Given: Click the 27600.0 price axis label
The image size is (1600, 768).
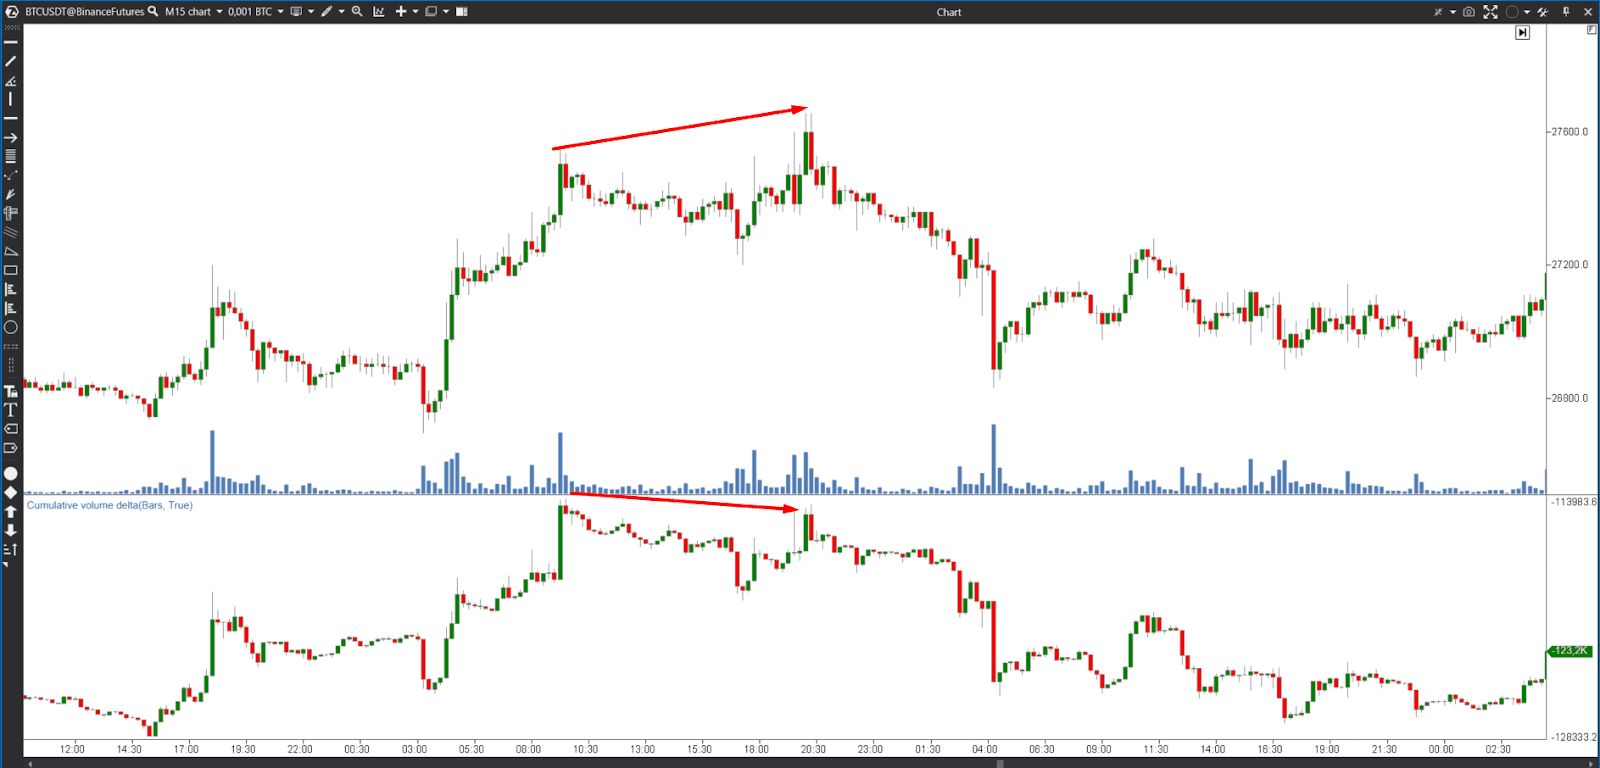Looking at the screenshot, I should click(1569, 131).
